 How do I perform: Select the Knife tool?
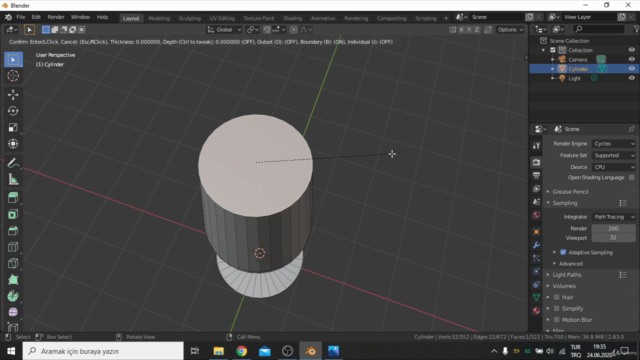pyautogui.click(x=13, y=263)
